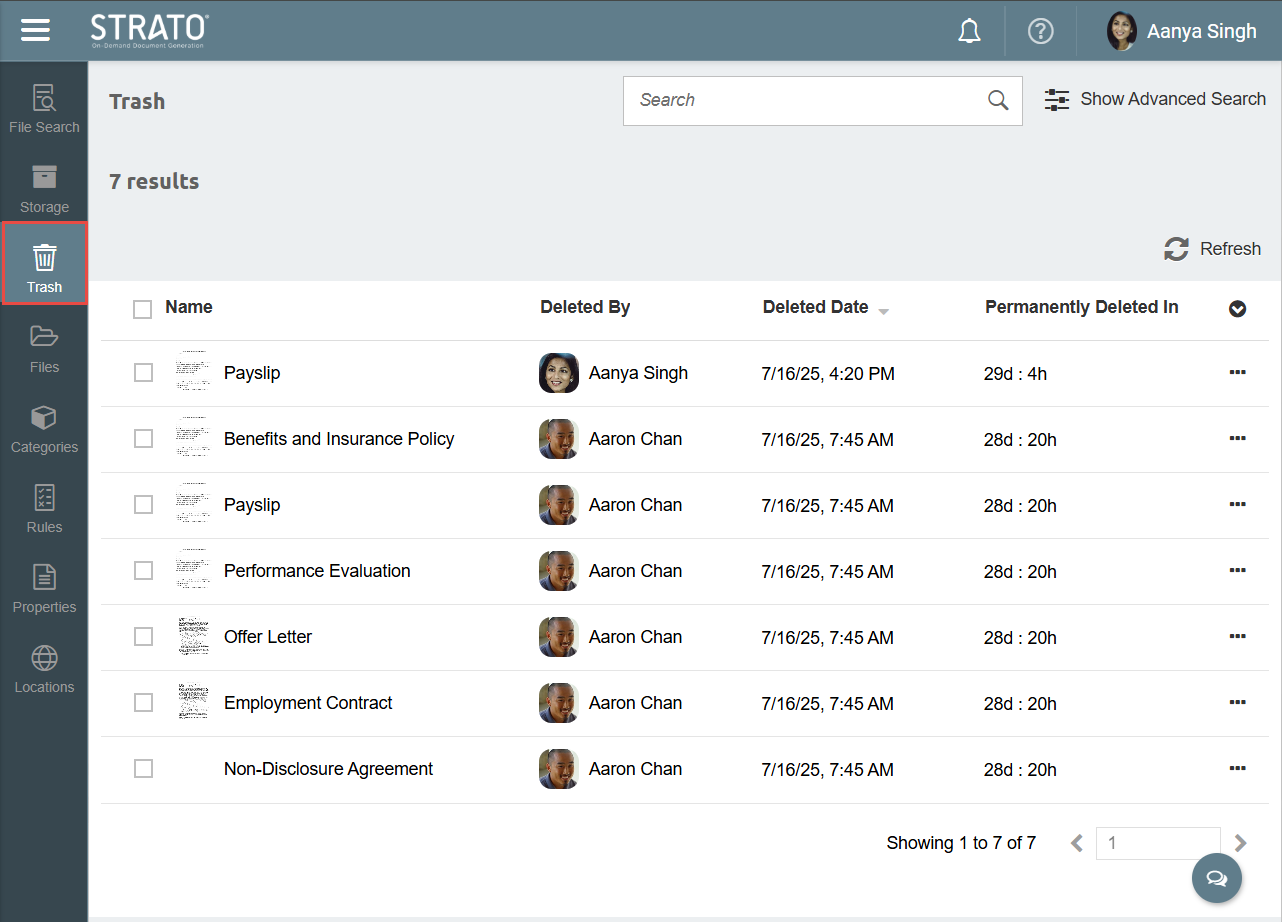Open the actions menu for Performance Evaluation
The height and width of the screenshot is (922, 1282).
click(1237, 571)
